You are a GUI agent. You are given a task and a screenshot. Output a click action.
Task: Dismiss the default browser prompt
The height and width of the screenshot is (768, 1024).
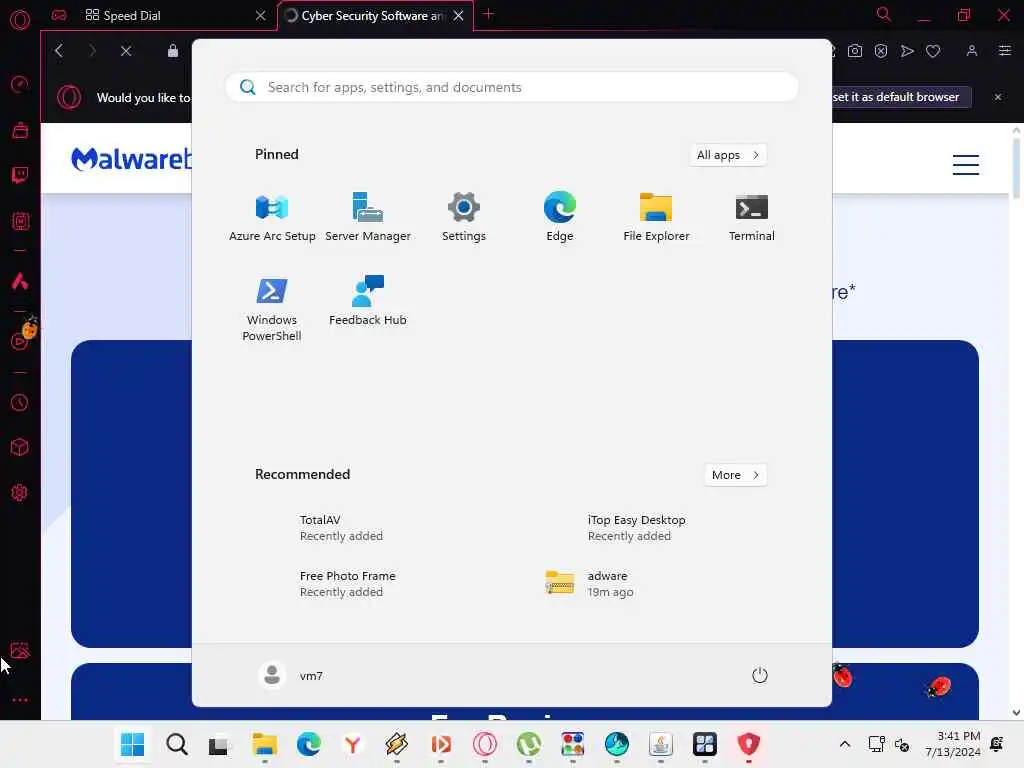[x=998, y=97]
